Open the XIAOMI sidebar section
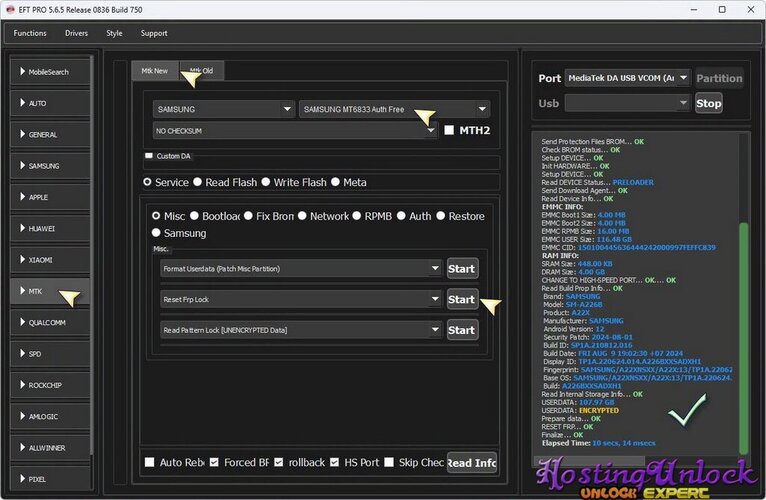 point(50,260)
